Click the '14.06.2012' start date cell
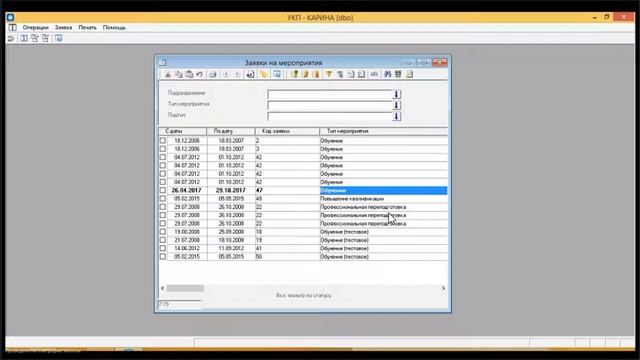This screenshot has width=640, height=360. pyautogui.click(x=187, y=248)
